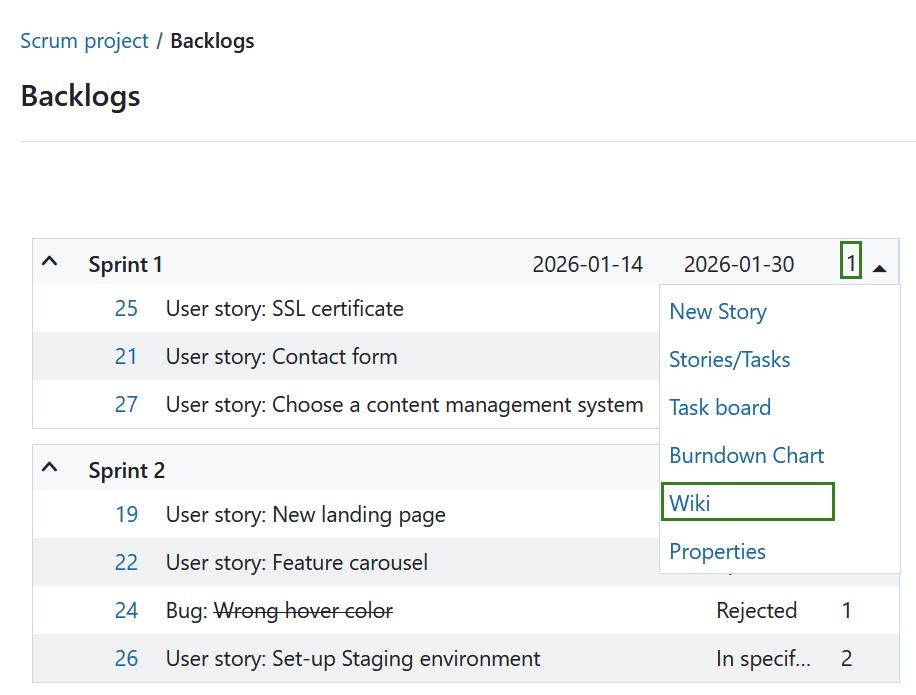Open user story 22 Feature carousel
Viewport: 916px width, 695px height.
[126, 562]
